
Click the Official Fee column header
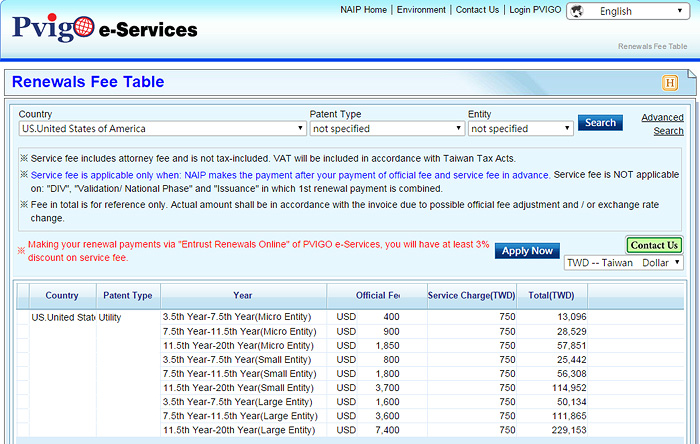tap(377, 295)
